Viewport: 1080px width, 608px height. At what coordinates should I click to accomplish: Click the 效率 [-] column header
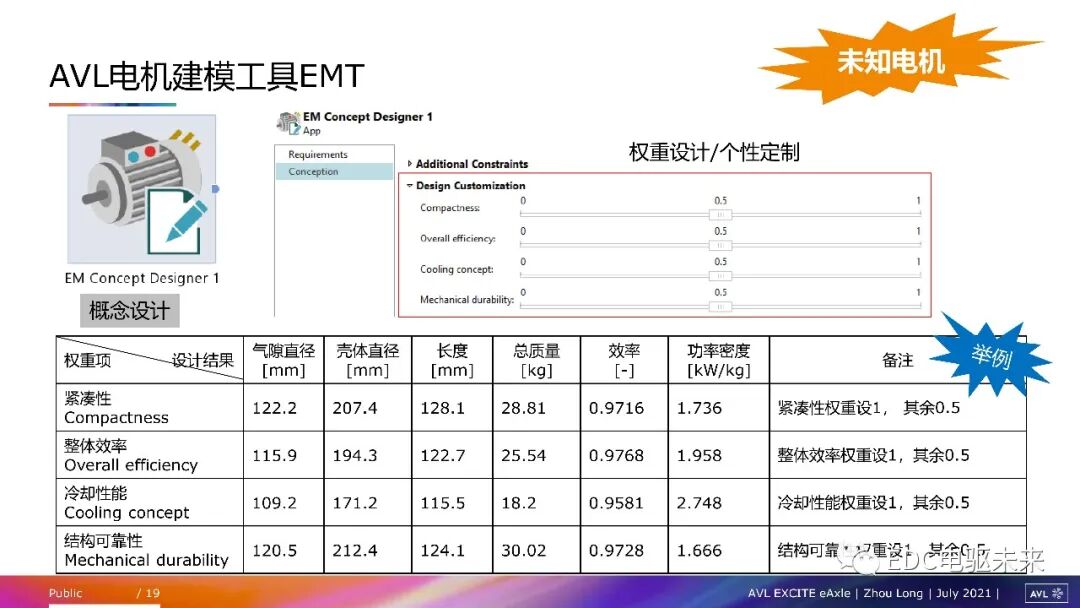(624, 360)
